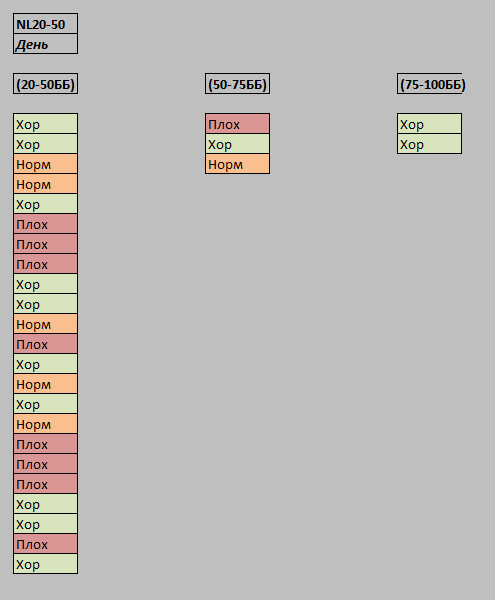The width and height of the screenshot is (495, 600).
Task: Select the second Хор cell under (75-100ББ)
Action: click(x=430, y=144)
